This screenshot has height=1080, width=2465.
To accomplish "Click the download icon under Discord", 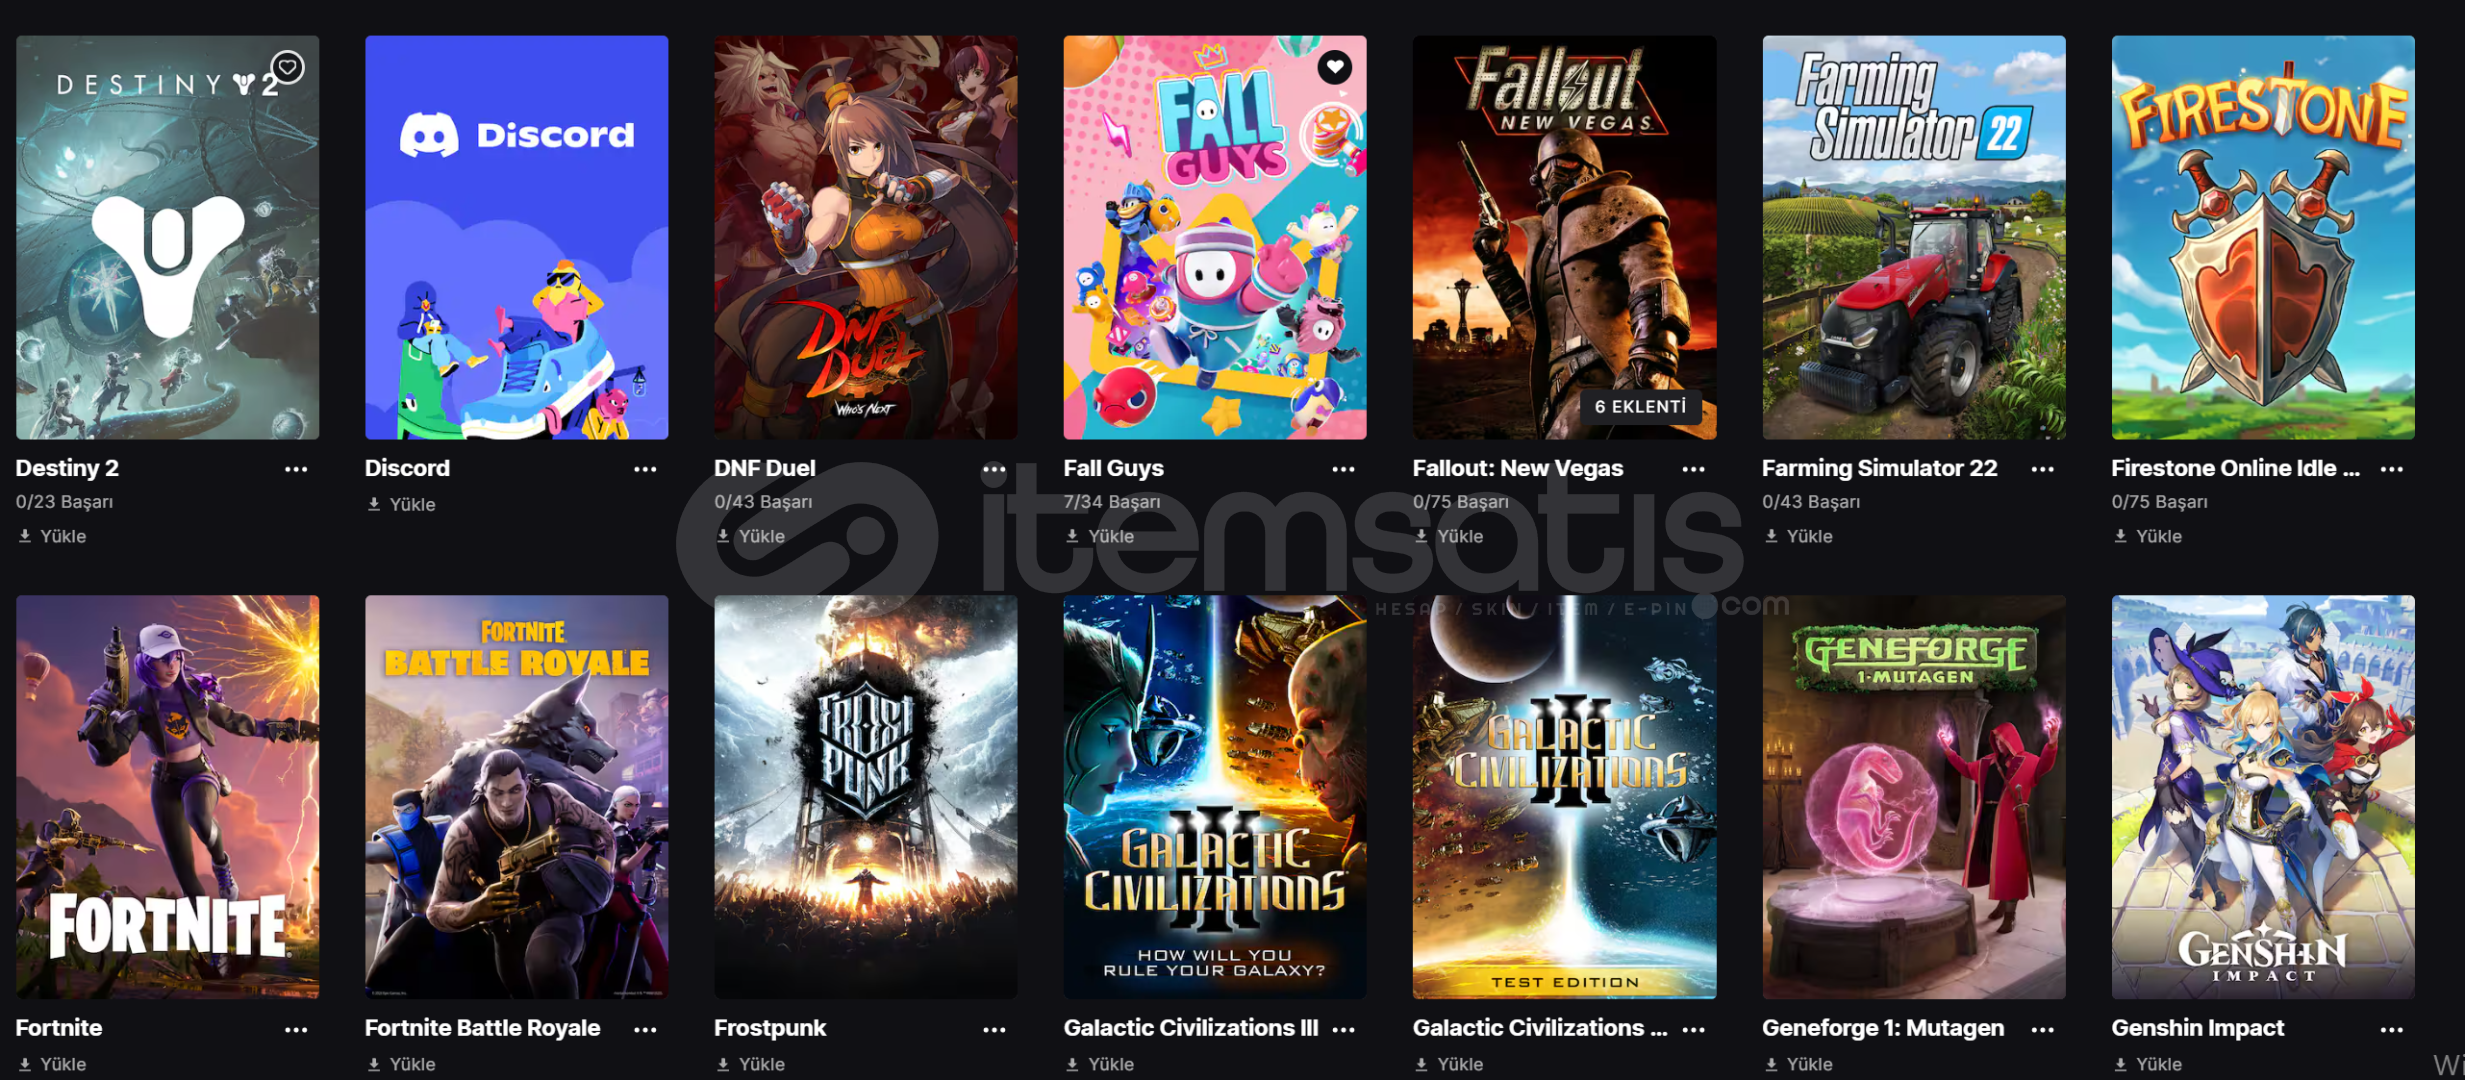I will coord(374,504).
